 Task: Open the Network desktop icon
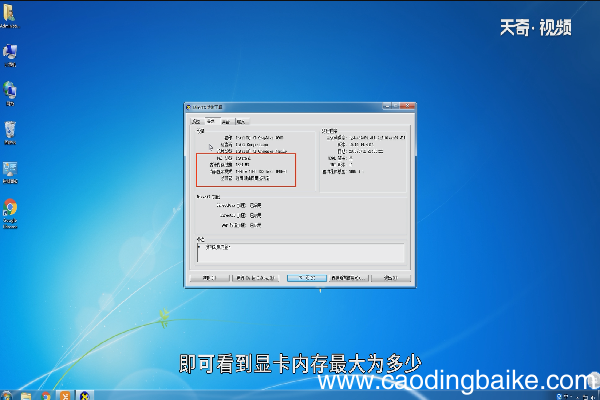10,94
